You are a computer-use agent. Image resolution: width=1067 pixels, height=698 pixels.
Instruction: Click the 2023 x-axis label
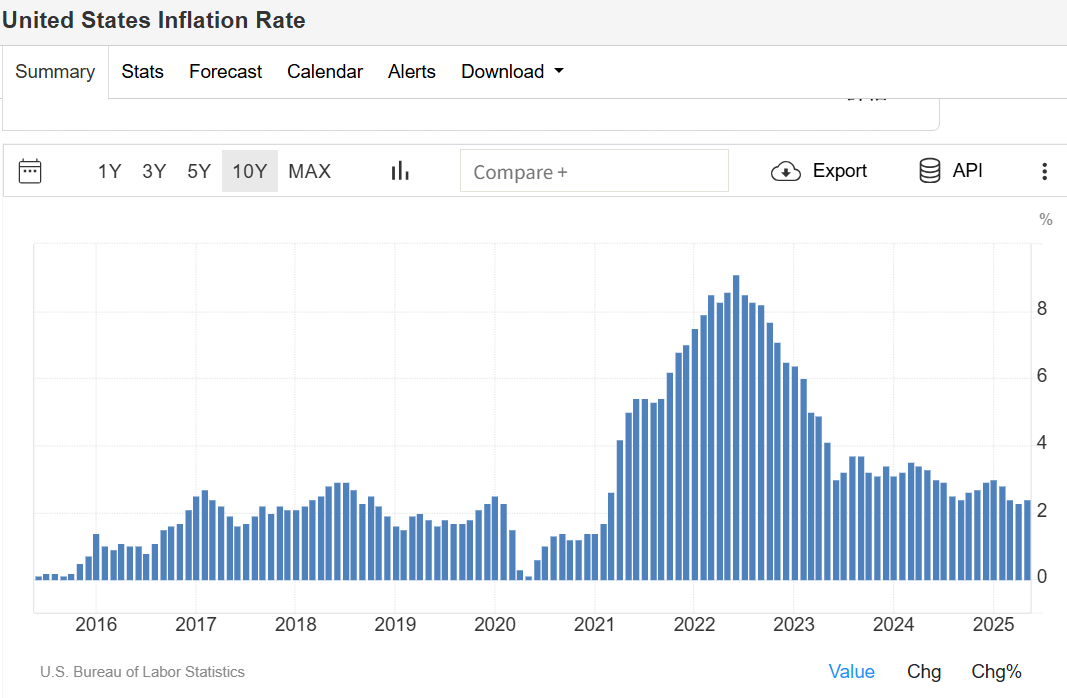point(793,625)
